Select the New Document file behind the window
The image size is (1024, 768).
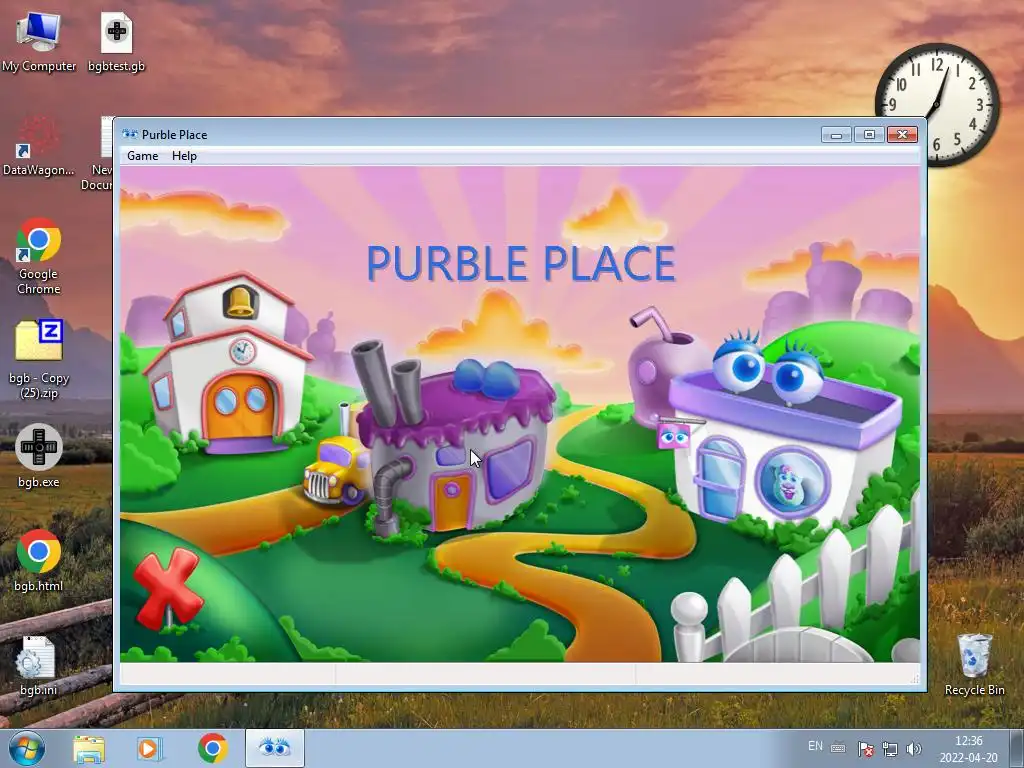[99, 154]
